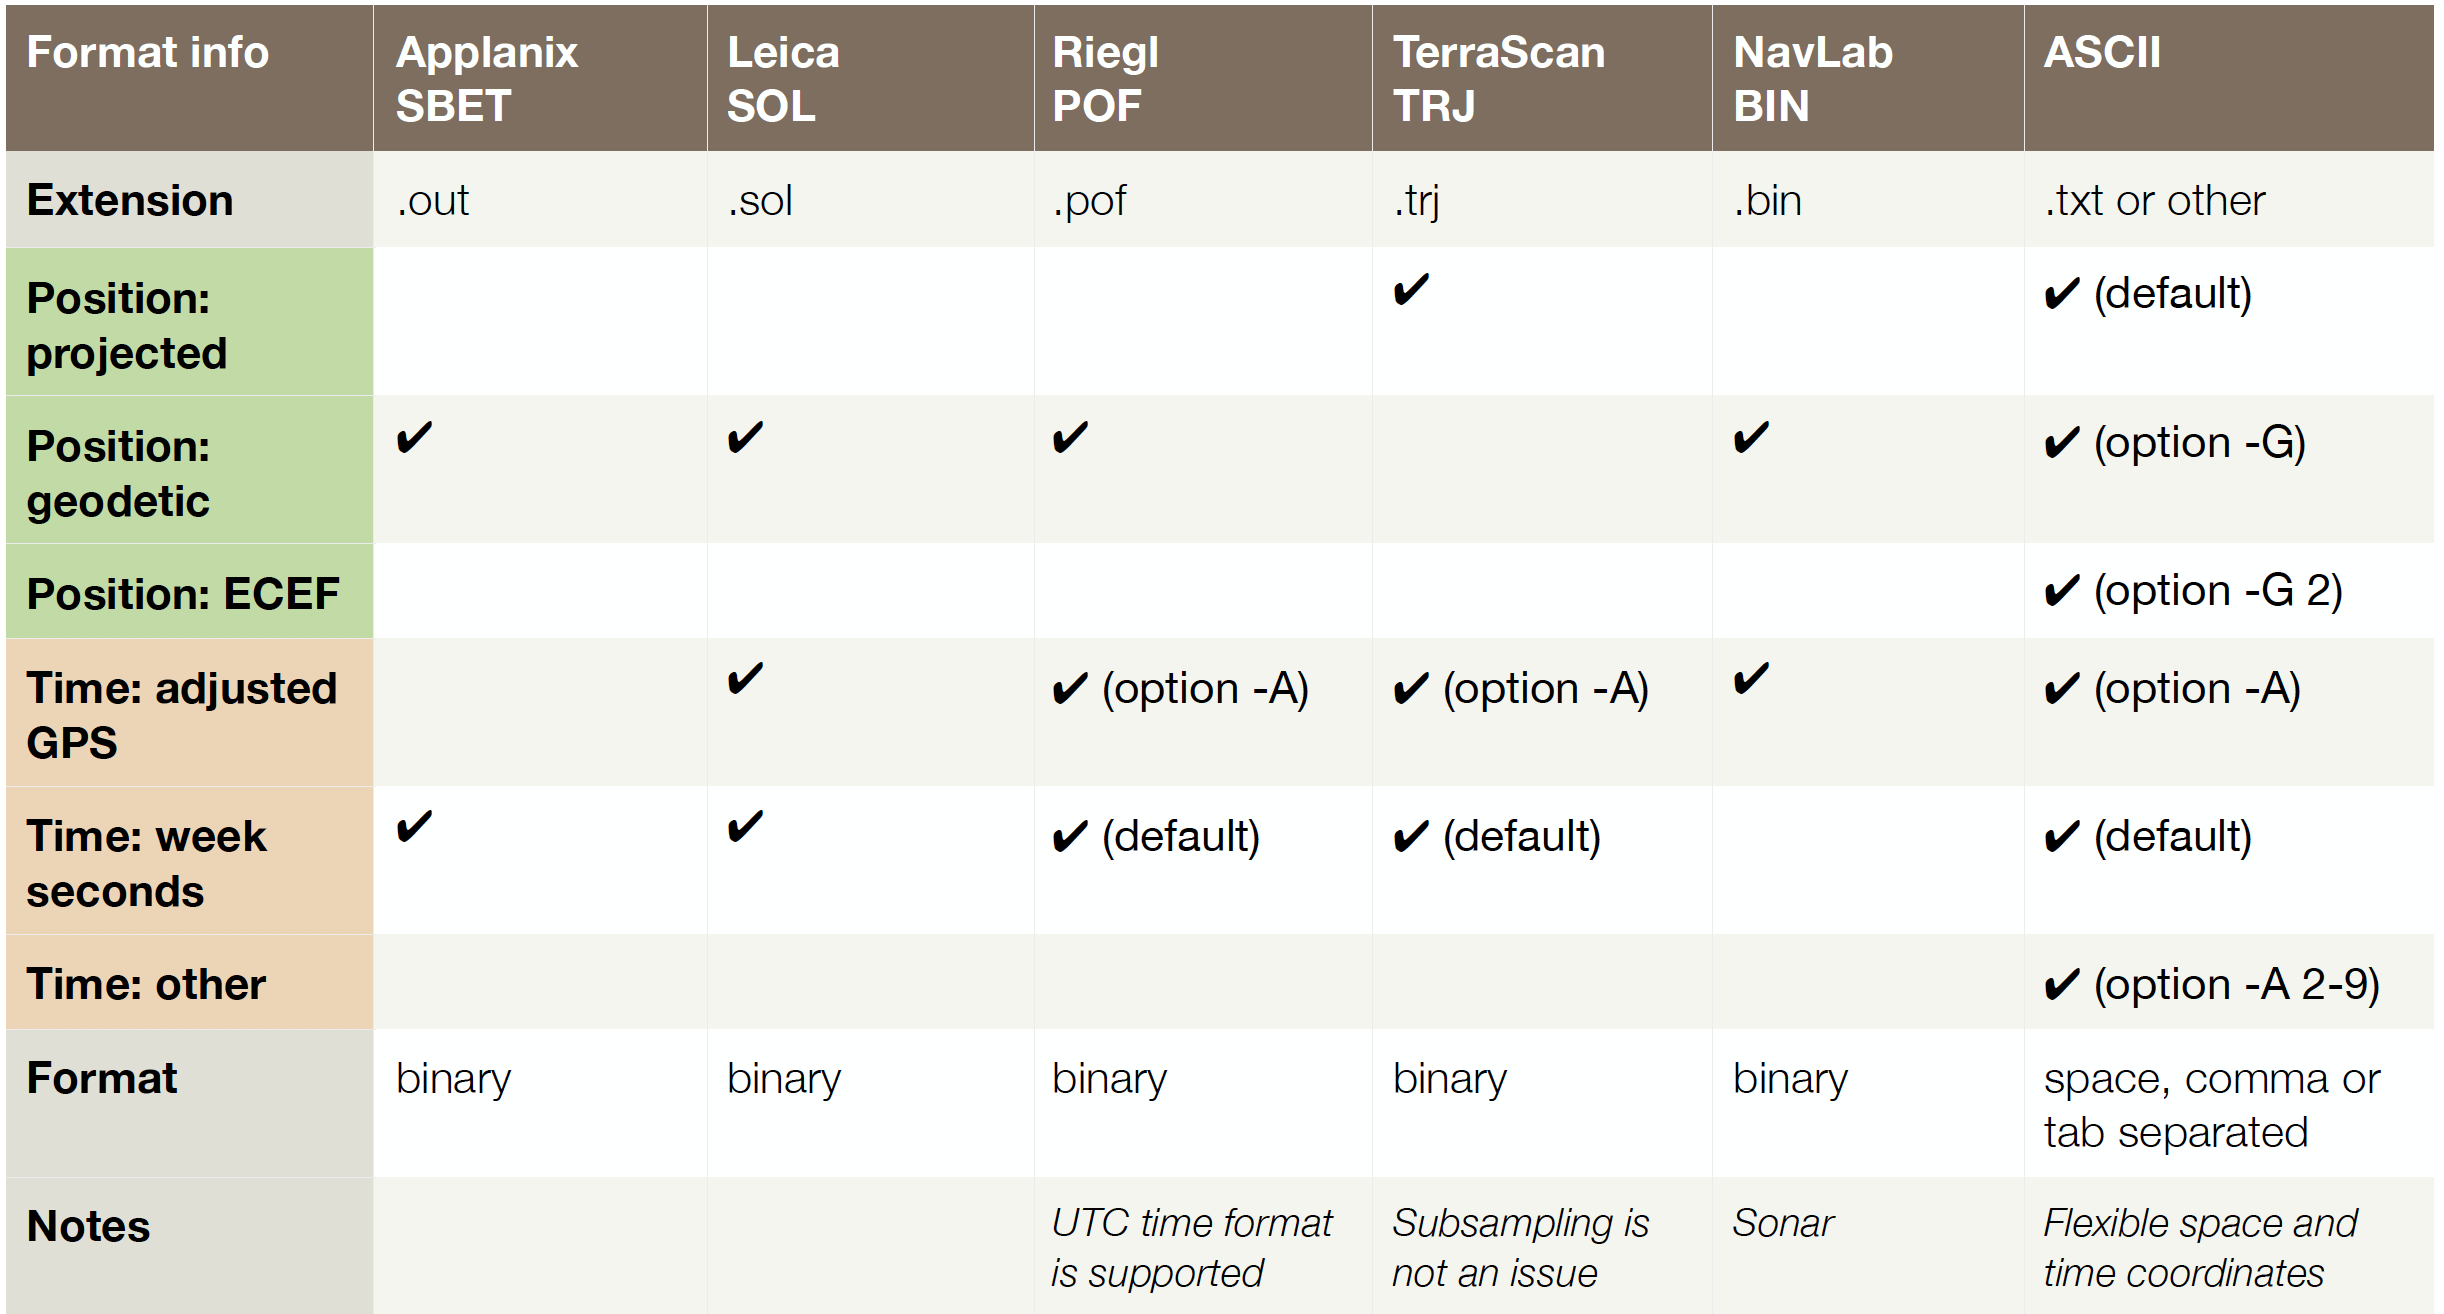Click the Applanix SBET geodetic position checkmark
Image resolution: width=2444 pixels, height=1314 pixels.
click(x=414, y=438)
